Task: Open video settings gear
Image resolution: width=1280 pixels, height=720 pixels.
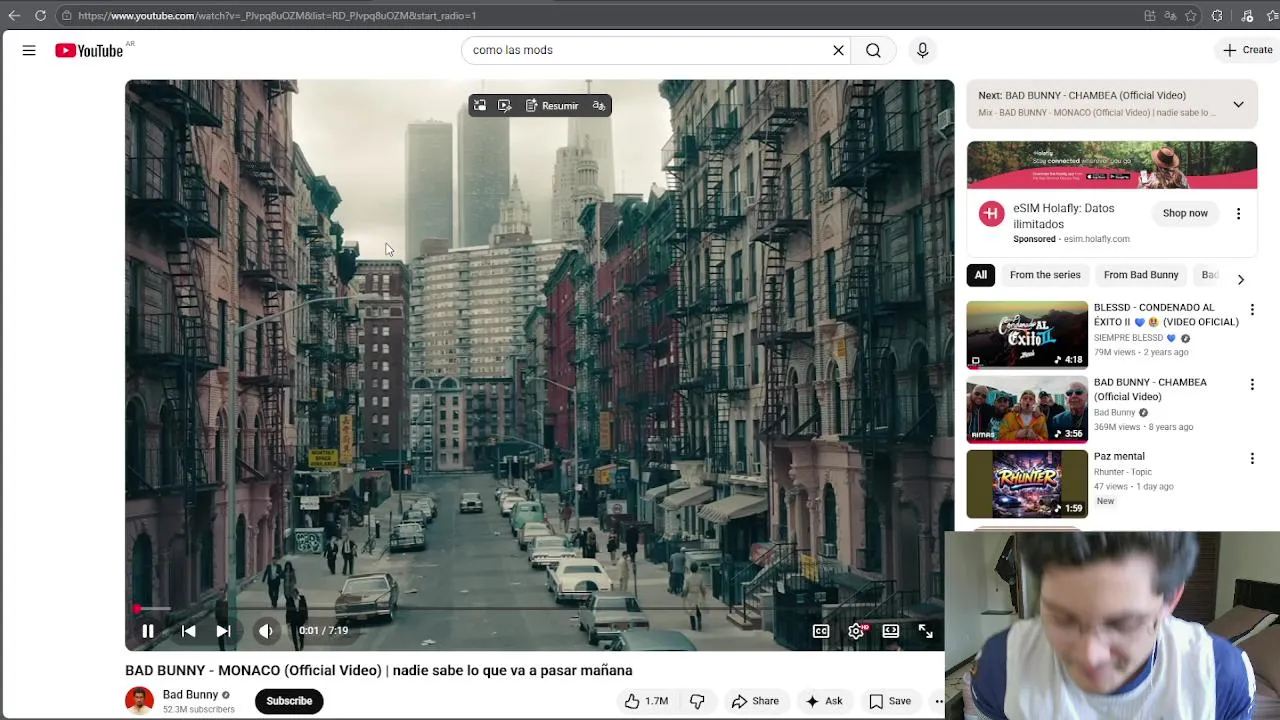Action: 856,631
